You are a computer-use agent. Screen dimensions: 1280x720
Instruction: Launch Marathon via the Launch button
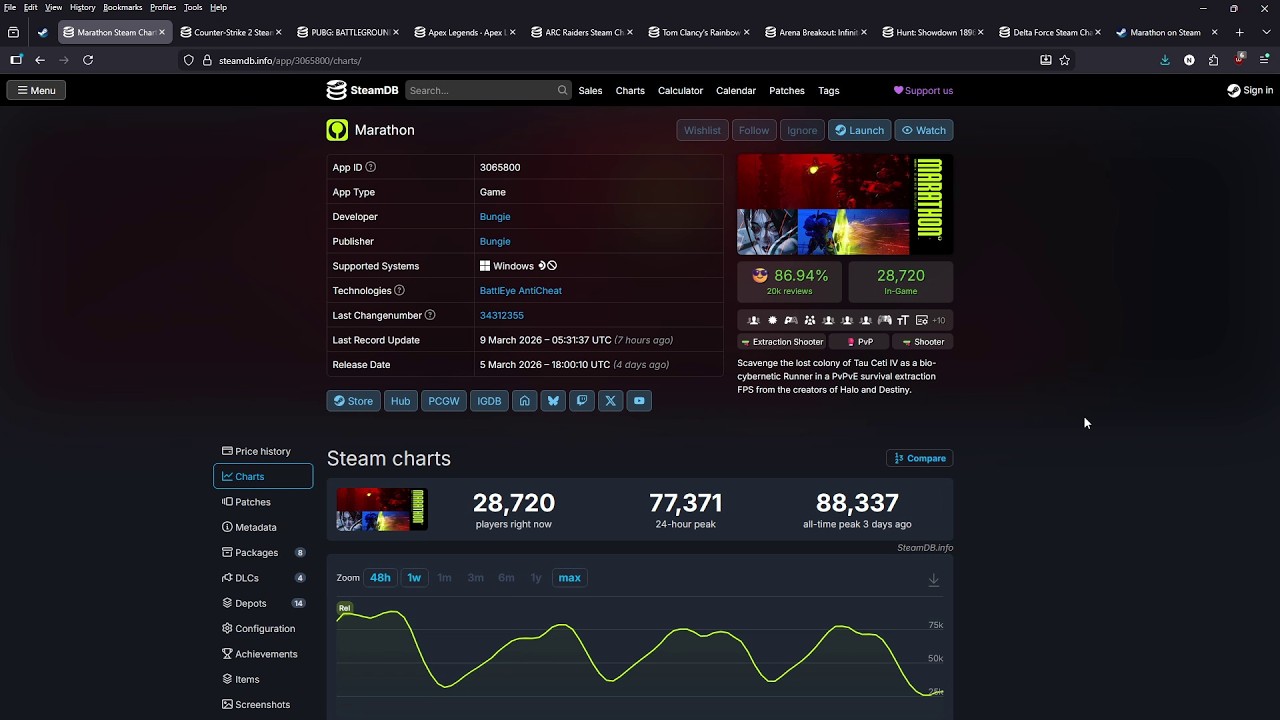tap(859, 130)
